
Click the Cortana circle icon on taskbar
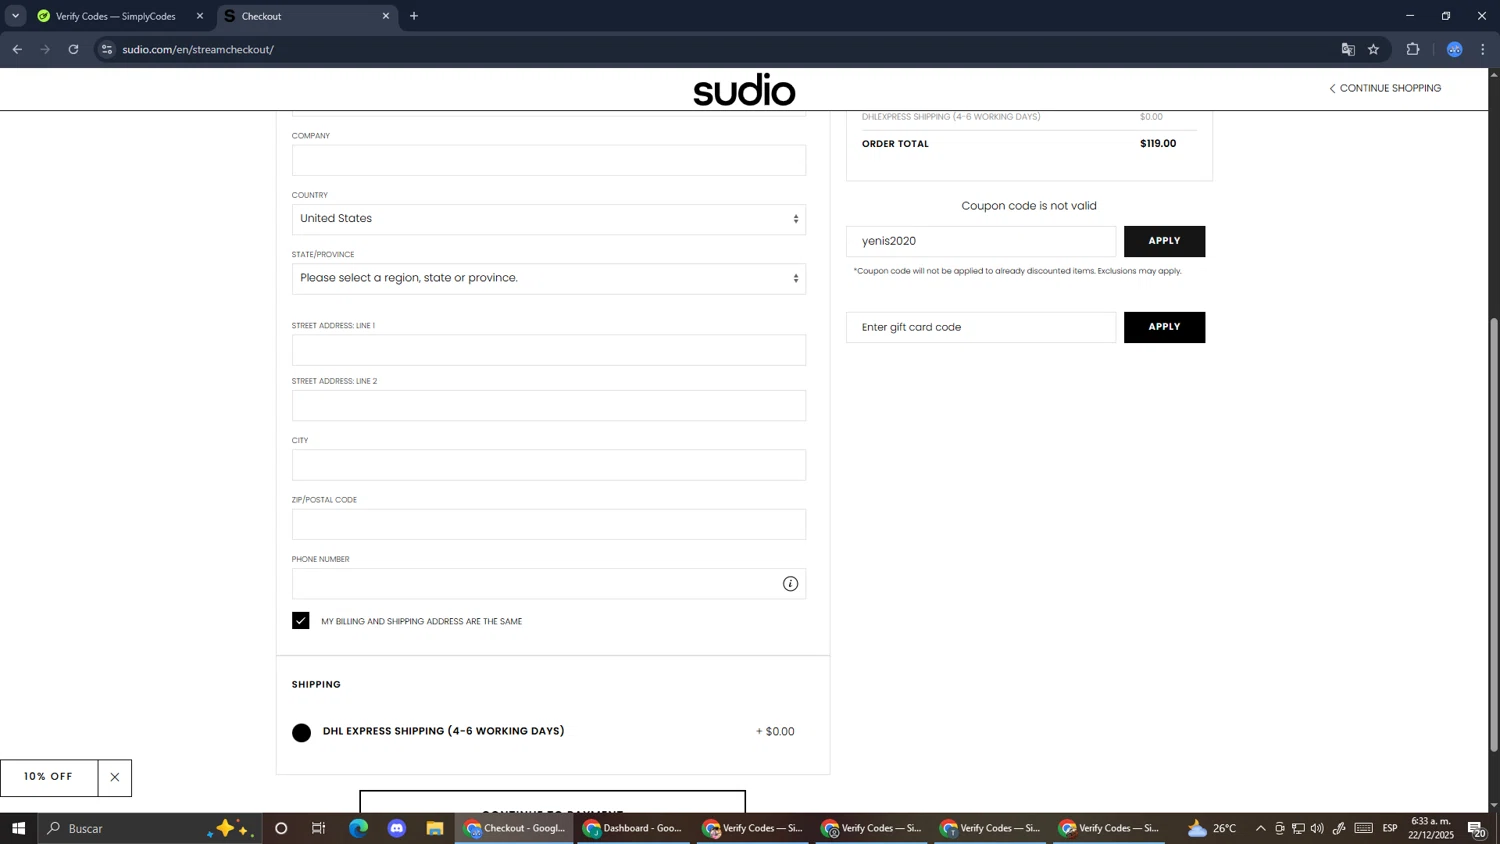281,828
